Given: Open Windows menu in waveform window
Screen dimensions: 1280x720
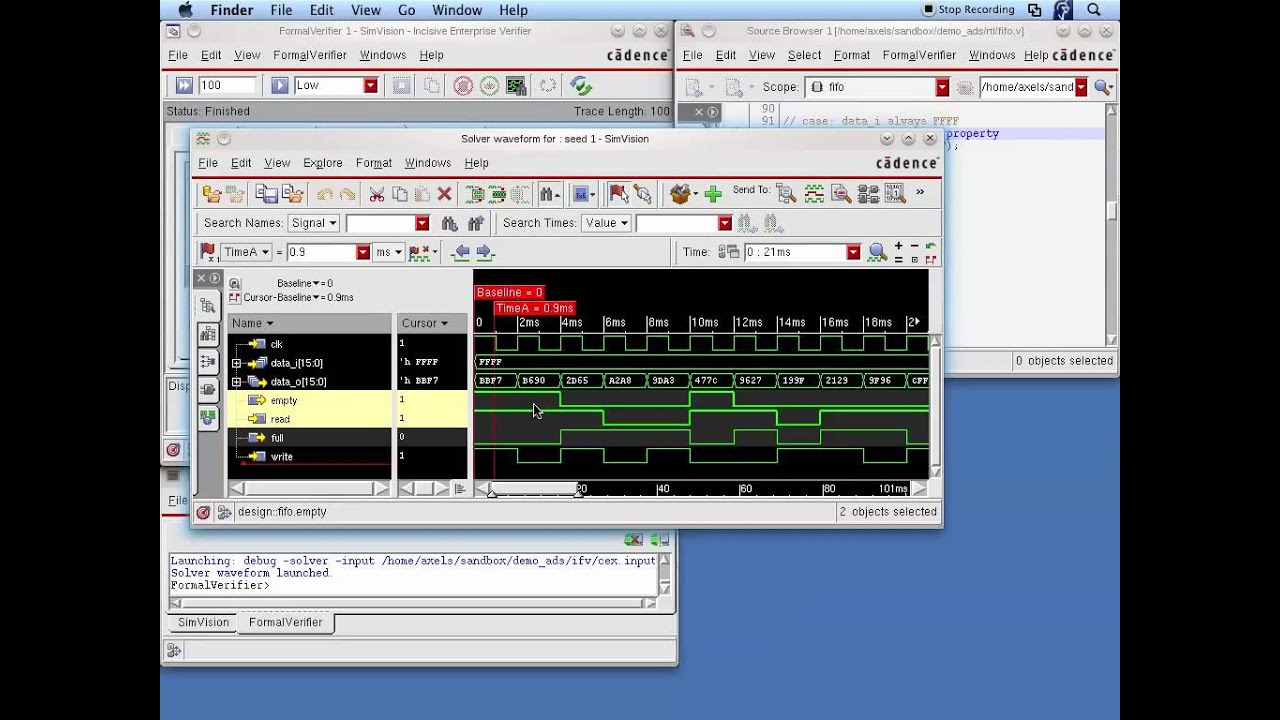Looking at the screenshot, I should point(428,163).
